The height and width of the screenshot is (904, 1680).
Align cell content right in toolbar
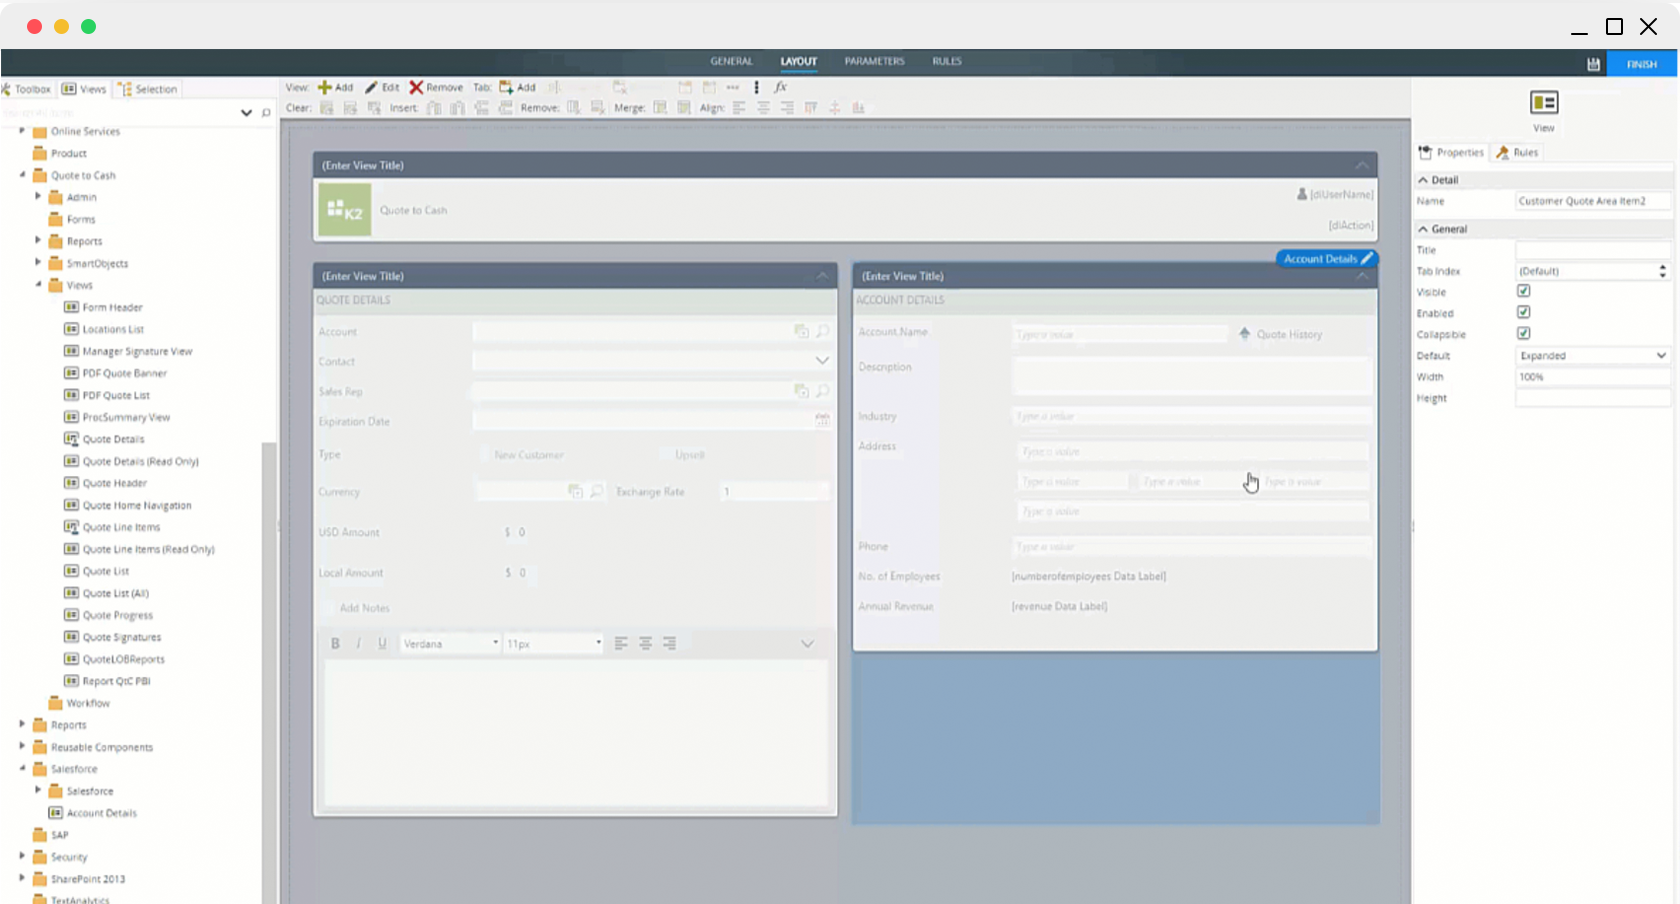pos(787,108)
